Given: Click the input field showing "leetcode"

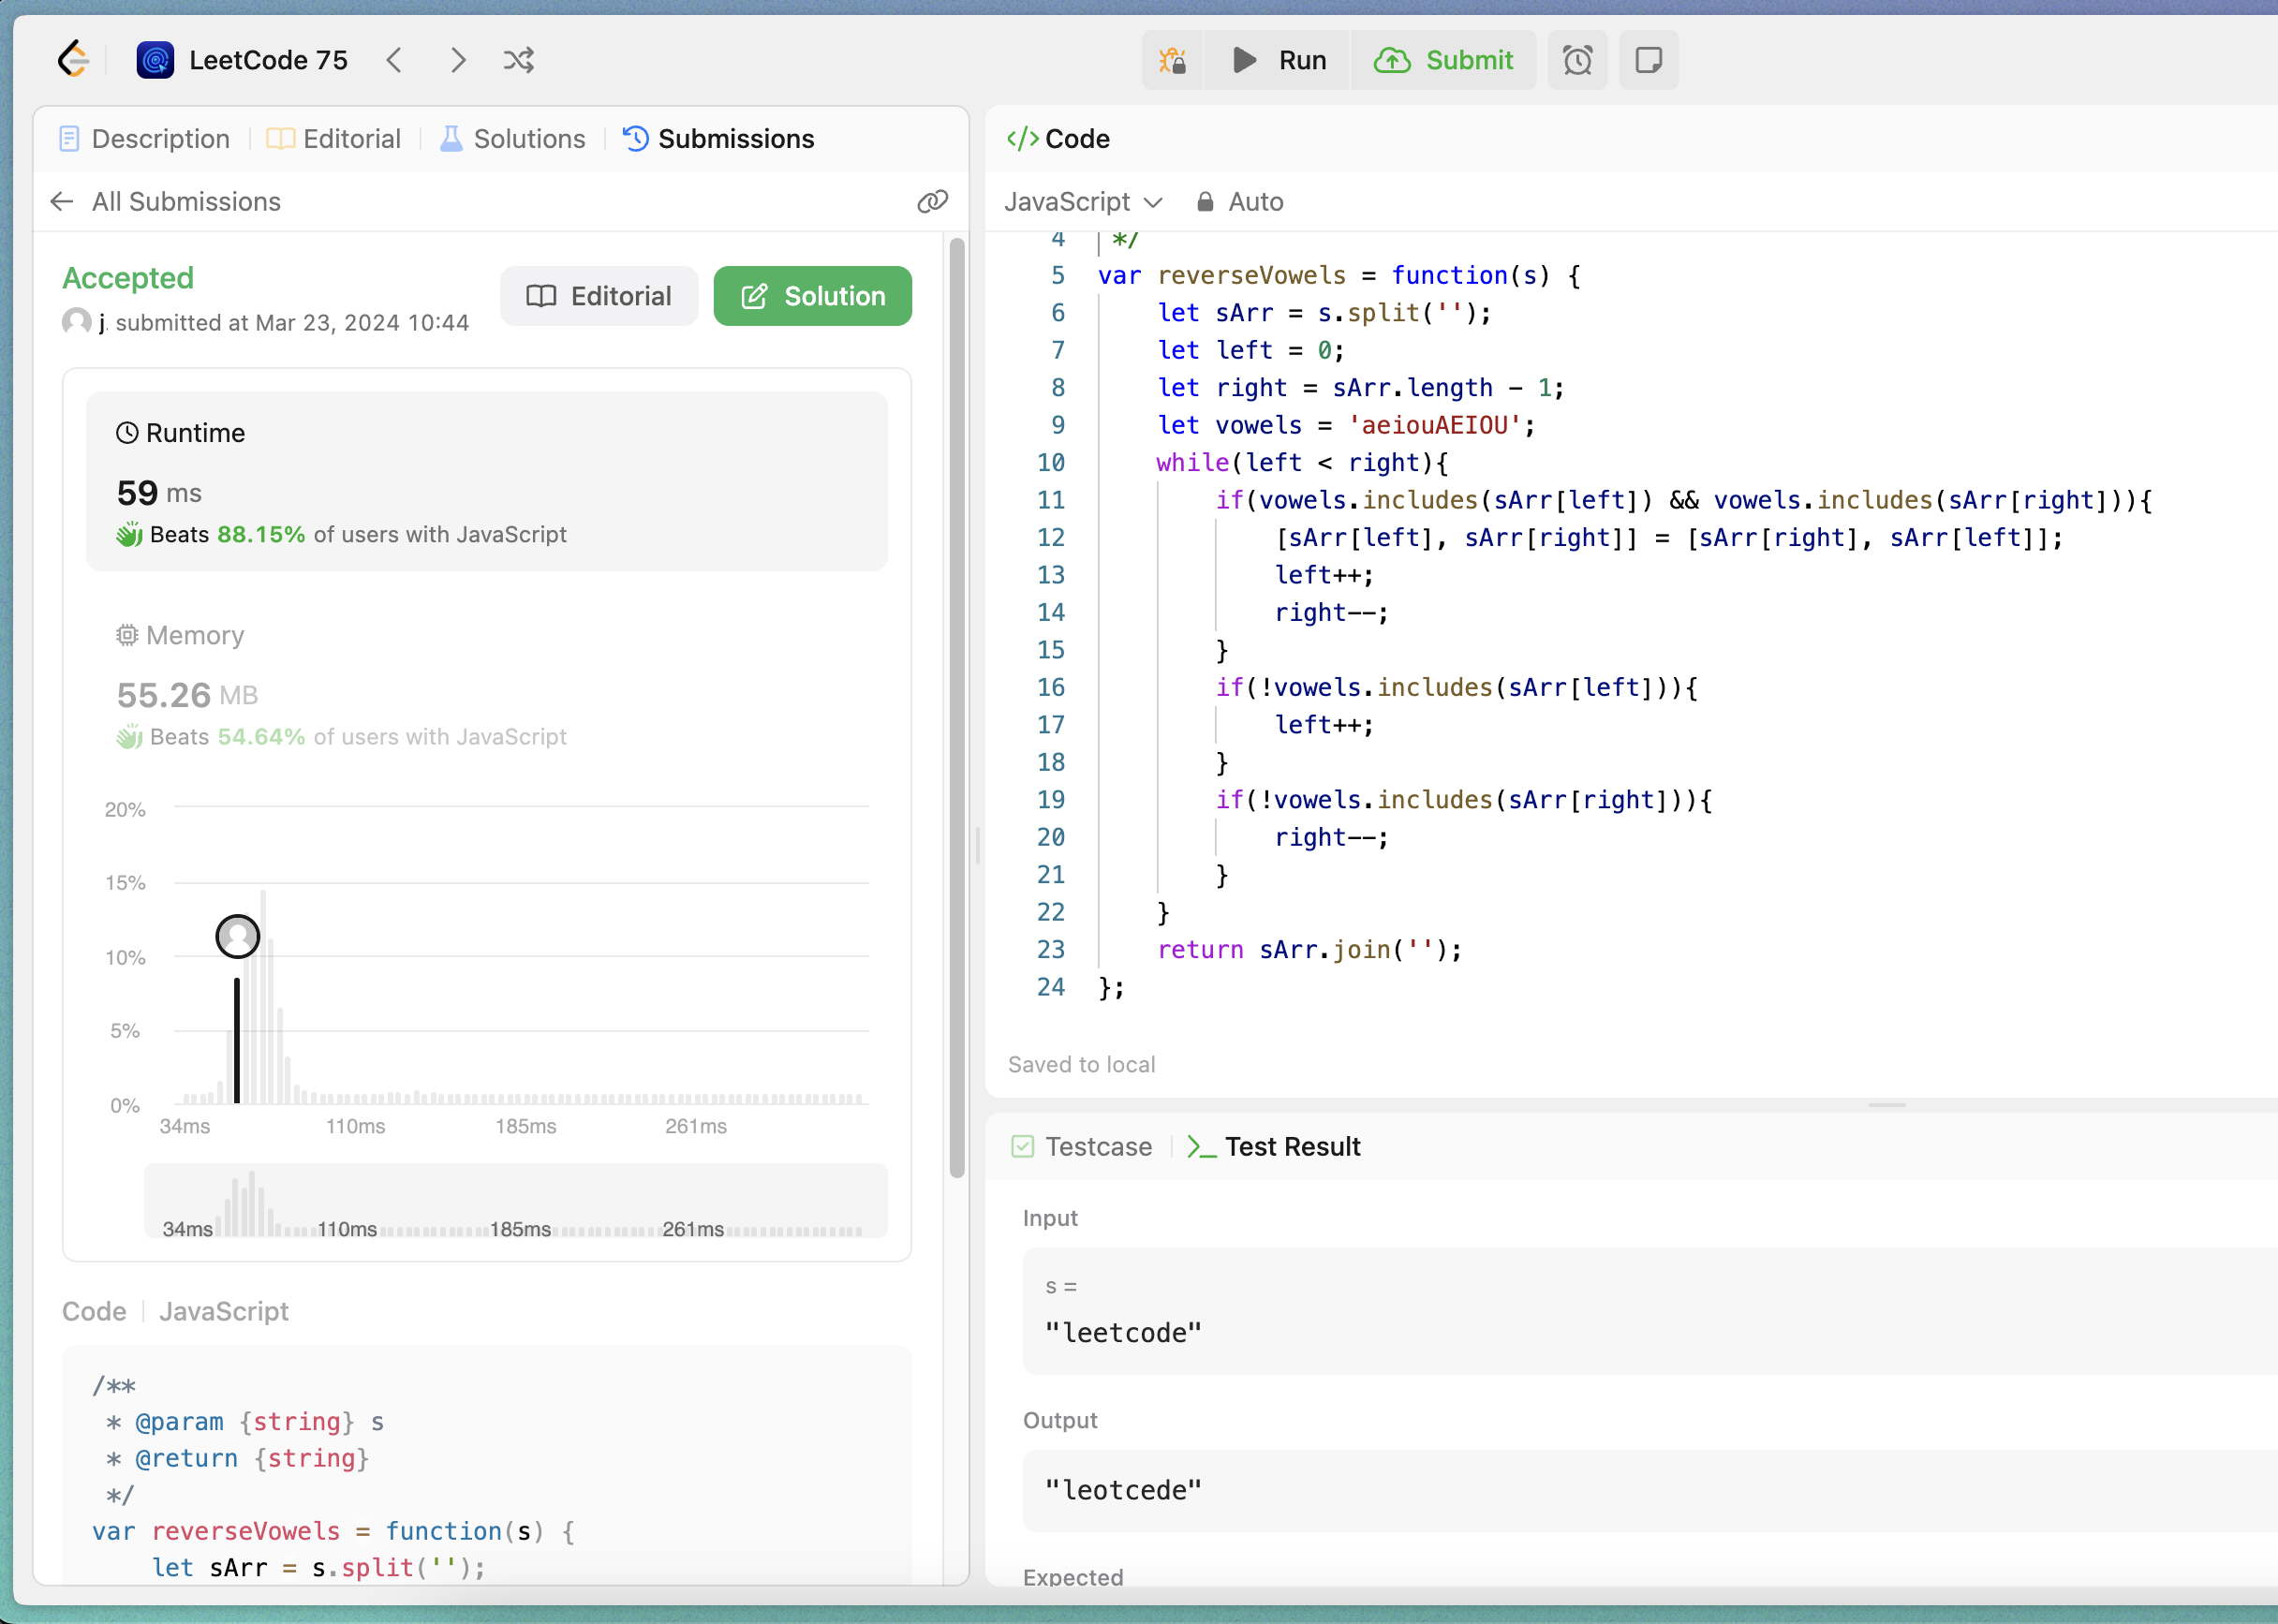Looking at the screenshot, I should click(x=1650, y=1312).
